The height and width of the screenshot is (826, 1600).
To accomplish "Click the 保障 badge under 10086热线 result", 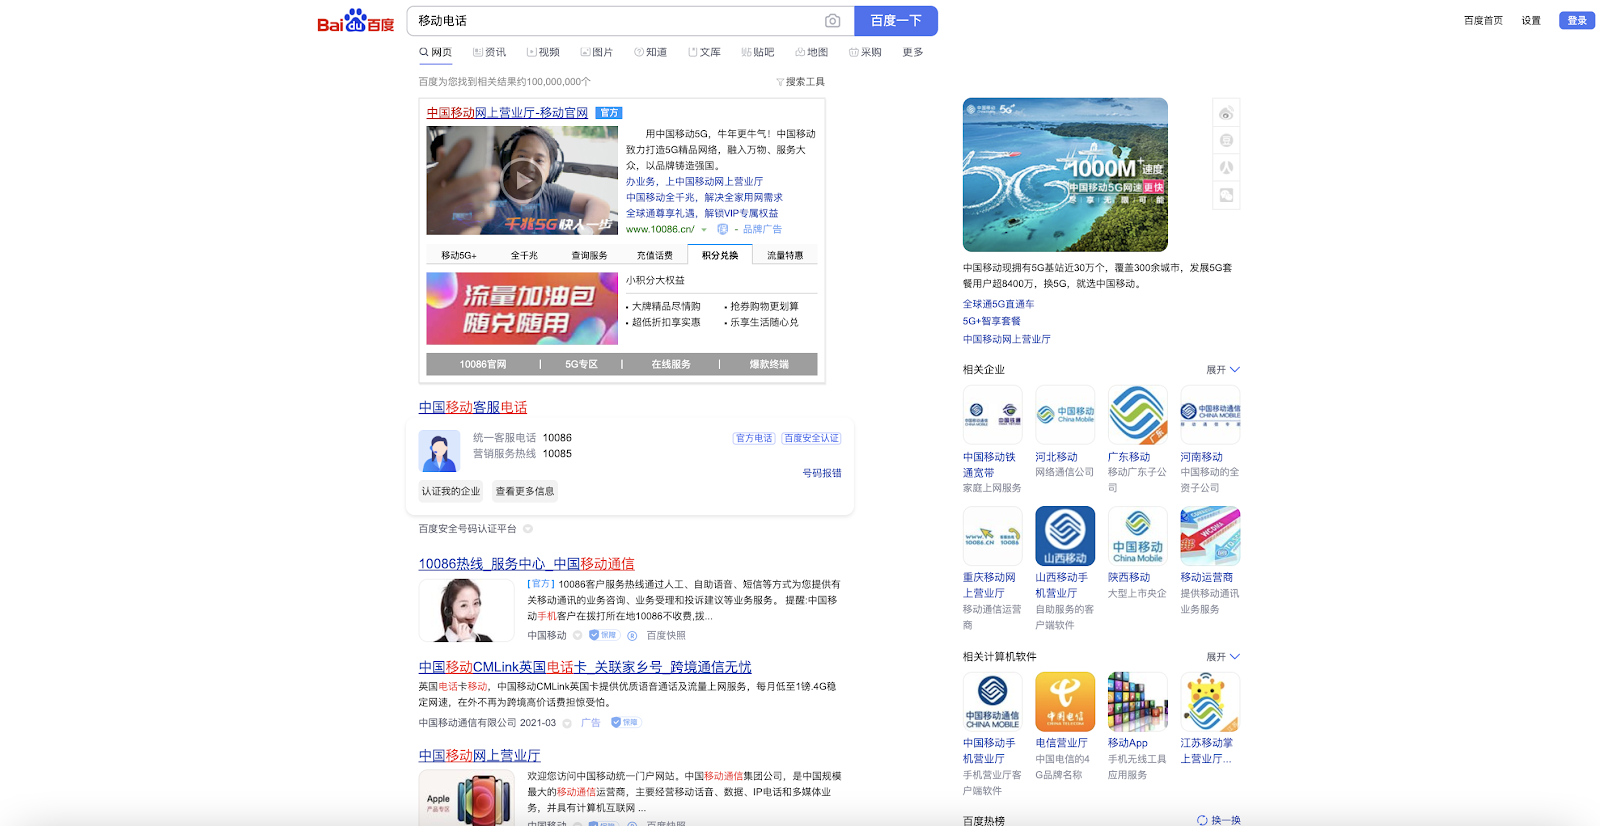I will (603, 635).
